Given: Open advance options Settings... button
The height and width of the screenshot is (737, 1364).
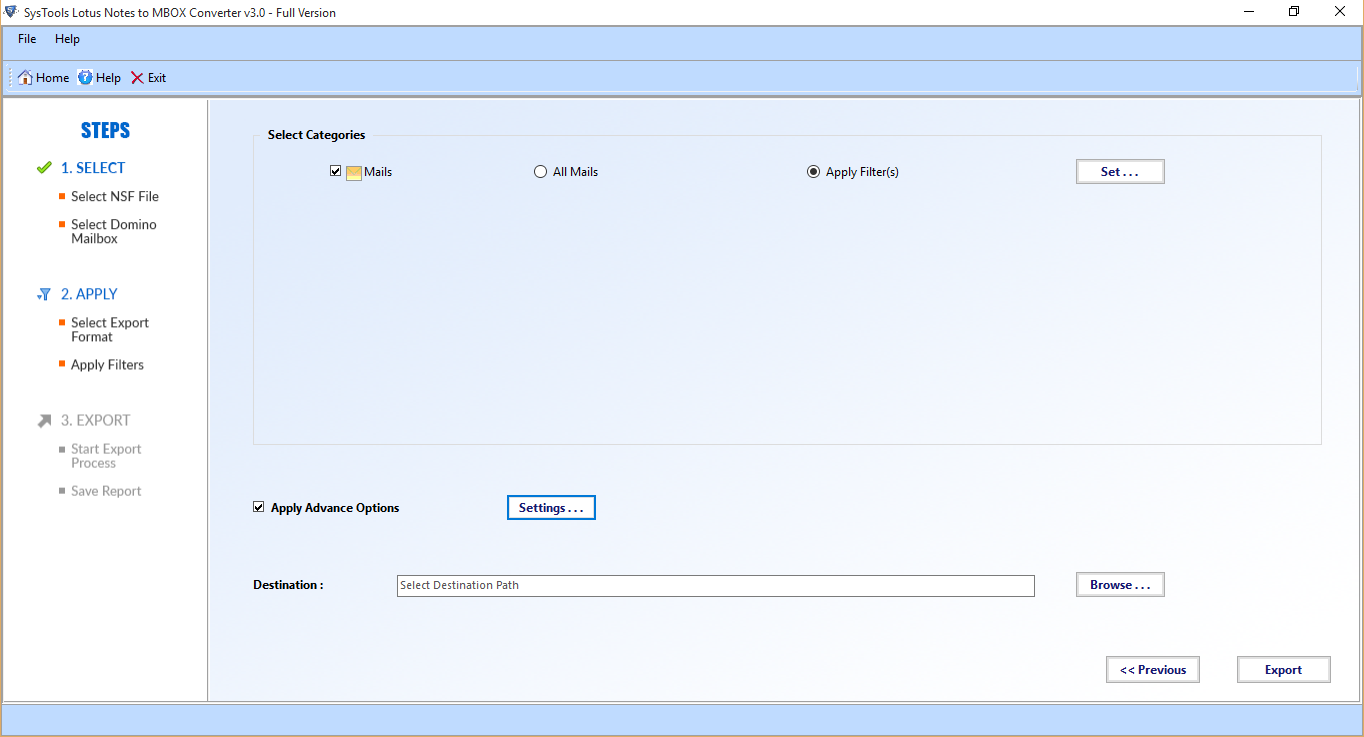Looking at the screenshot, I should click(551, 508).
